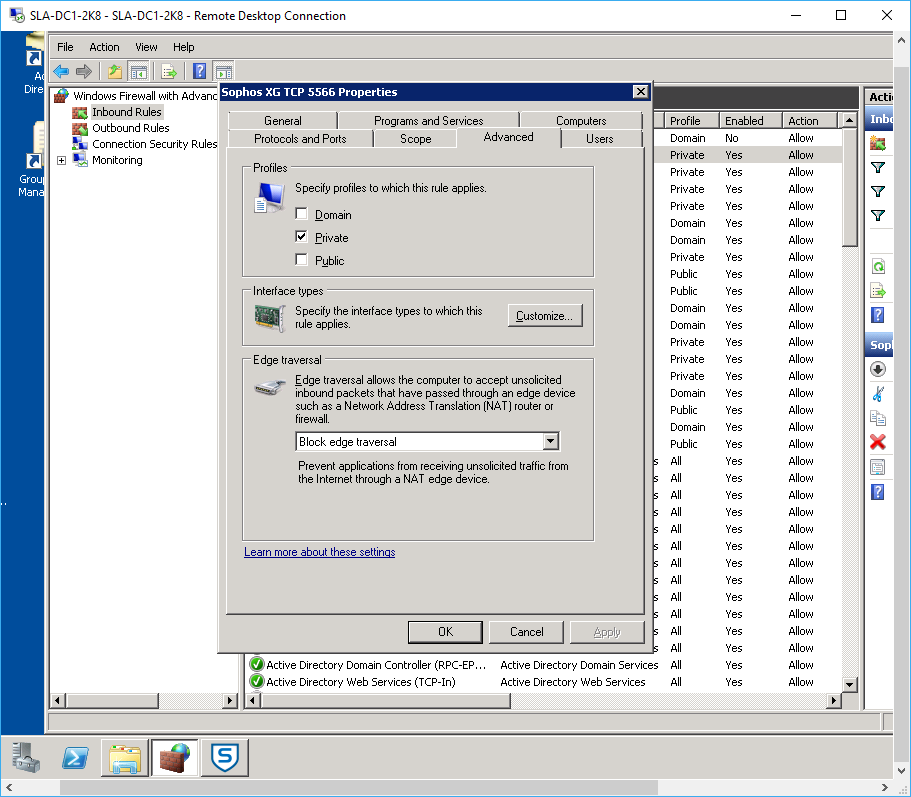Screen dimensions: 911x797
Task: Select the Active Directory Domain Controller (RPC-EP… rule
Action: pos(375,665)
